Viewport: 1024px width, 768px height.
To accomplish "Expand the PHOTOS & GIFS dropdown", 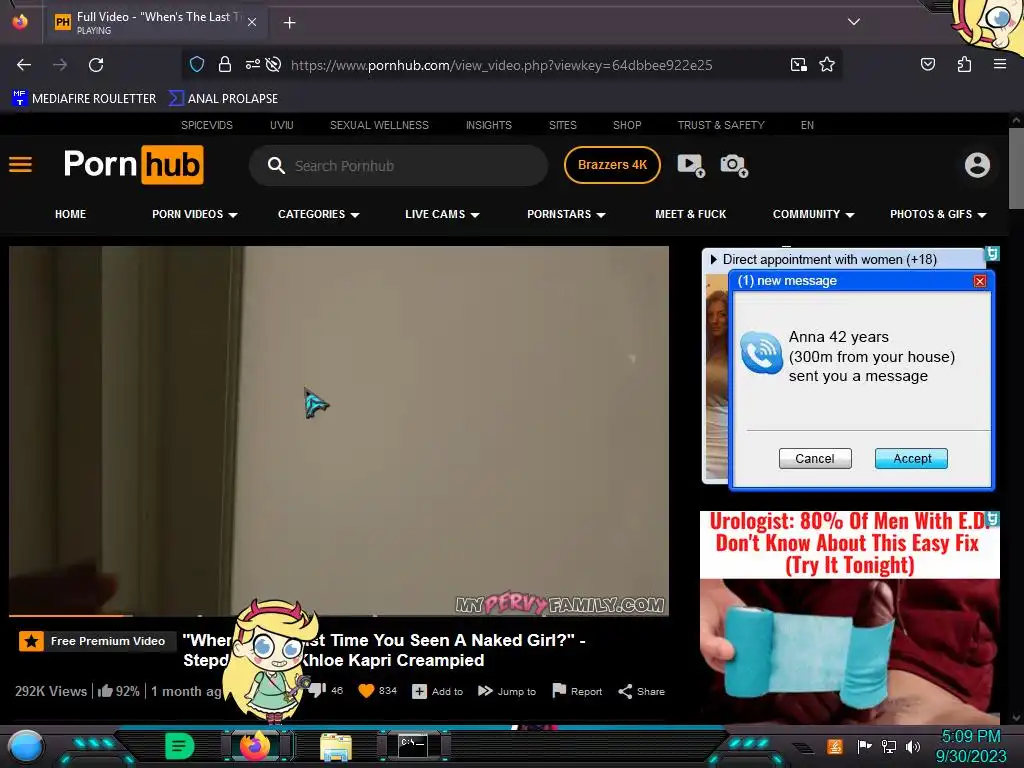I will coord(938,214).
